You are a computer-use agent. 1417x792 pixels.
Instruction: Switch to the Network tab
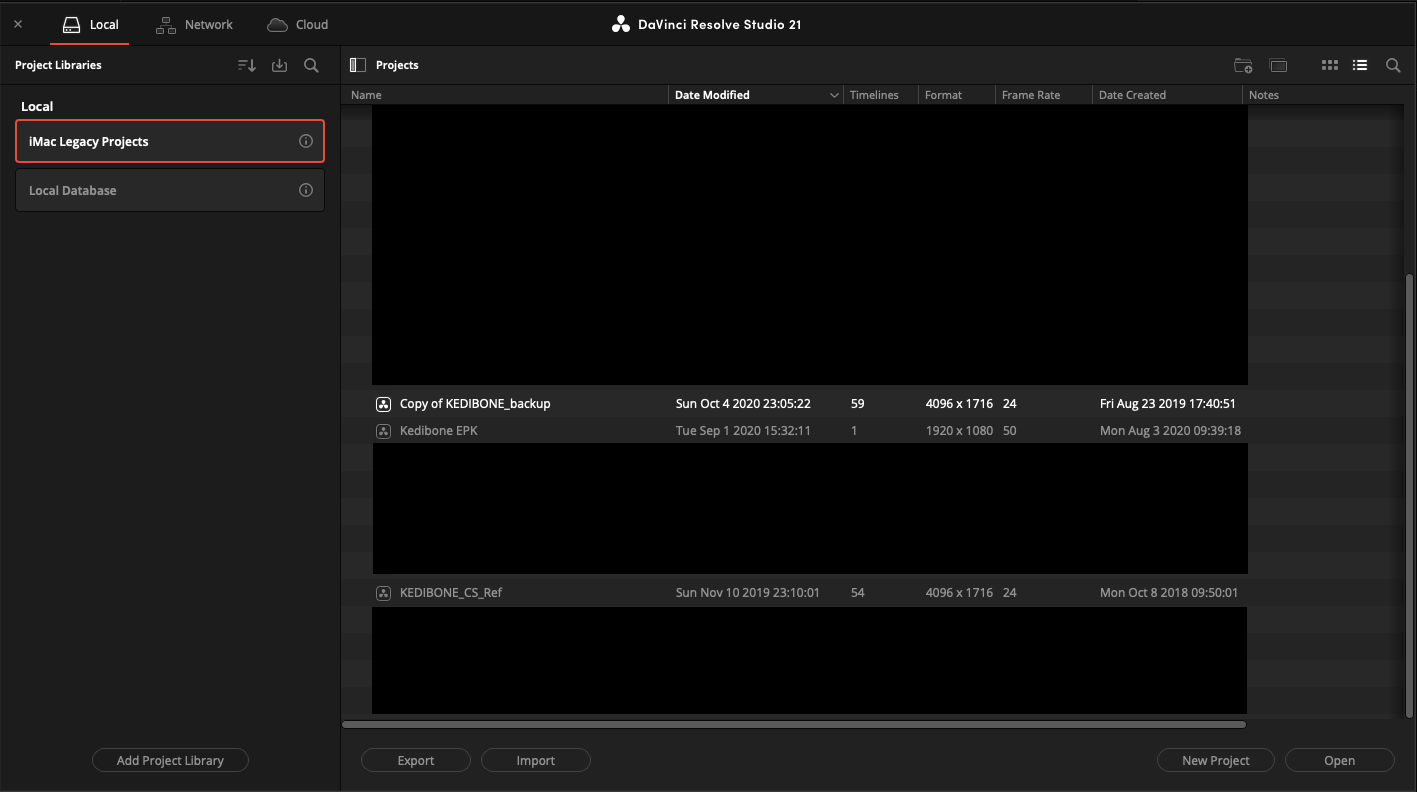(x=194, y=24)
